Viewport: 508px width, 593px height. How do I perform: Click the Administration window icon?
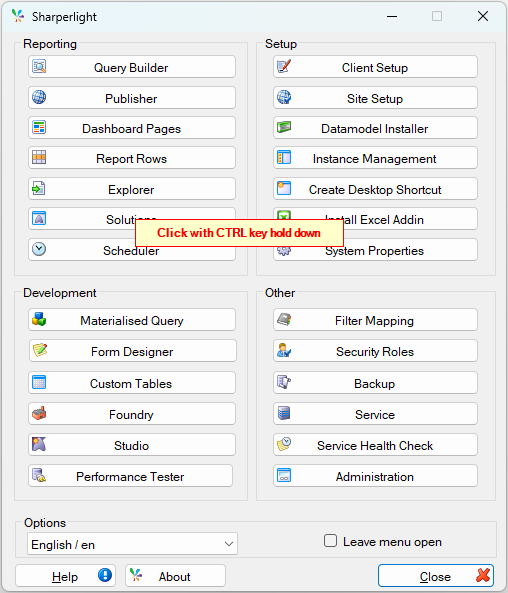tap(284, 475)
